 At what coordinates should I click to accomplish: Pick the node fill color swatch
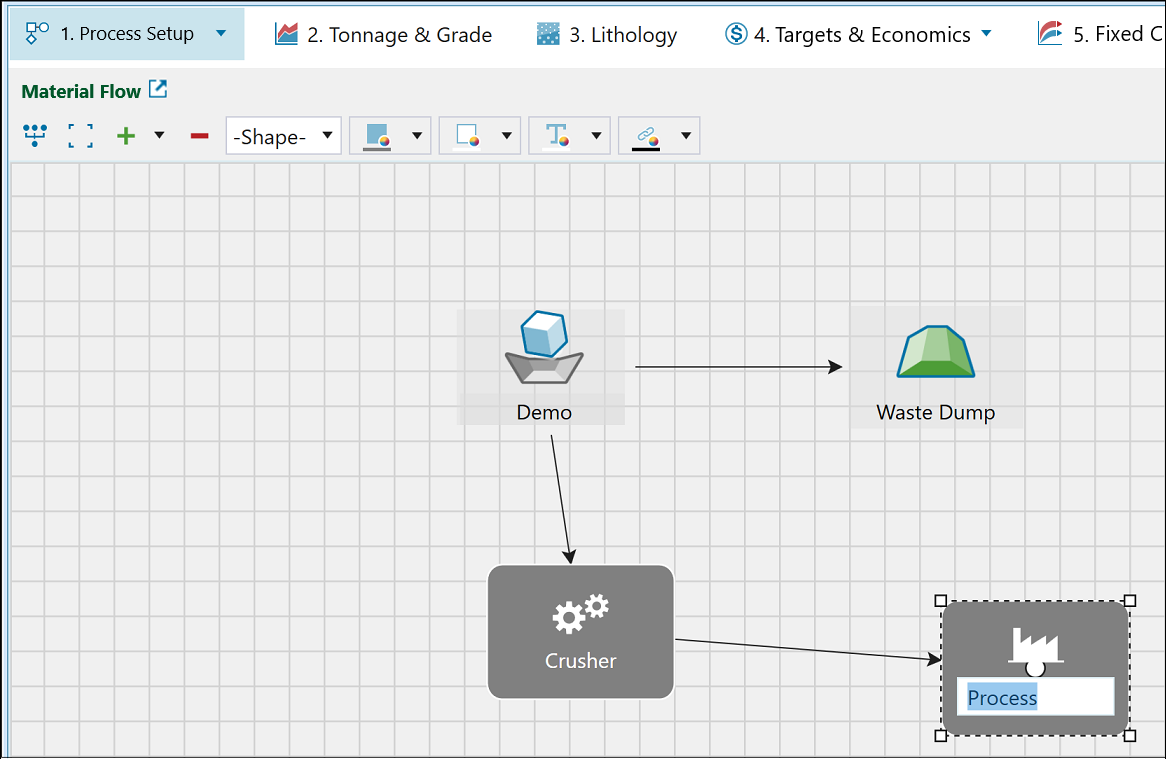[x=377, y=136]
